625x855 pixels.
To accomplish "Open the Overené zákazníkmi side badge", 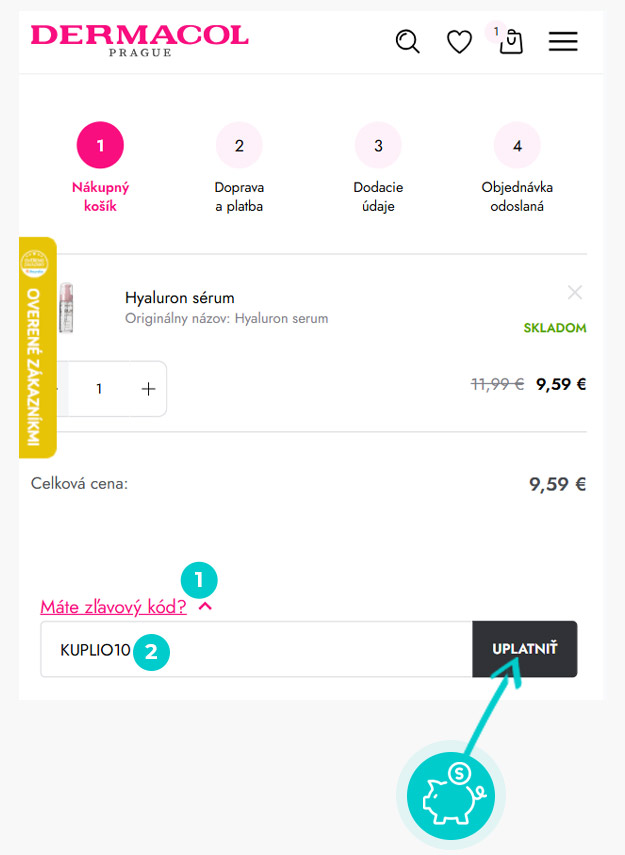I will click(x=38, y=348).
